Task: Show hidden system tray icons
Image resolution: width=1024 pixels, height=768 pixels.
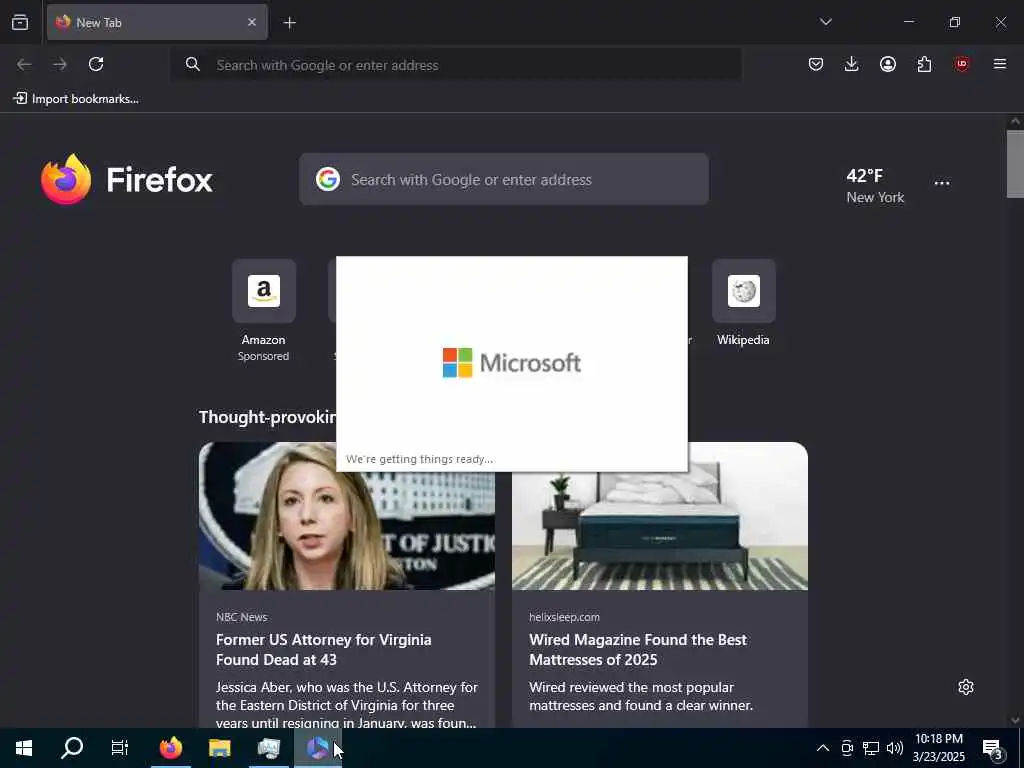Action: 823,748
